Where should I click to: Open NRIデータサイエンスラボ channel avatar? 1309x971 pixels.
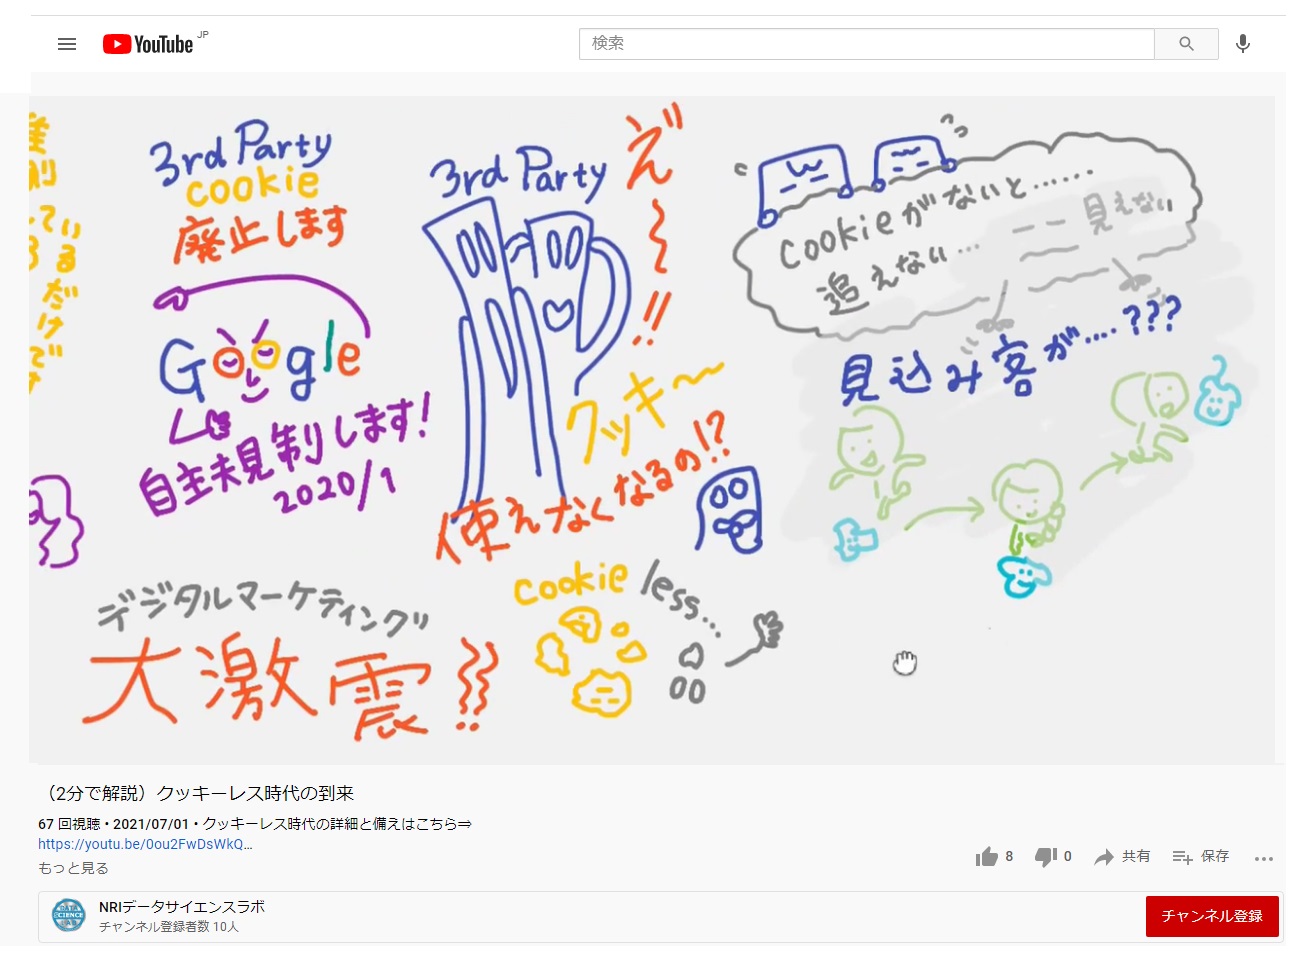pos(69,915)
